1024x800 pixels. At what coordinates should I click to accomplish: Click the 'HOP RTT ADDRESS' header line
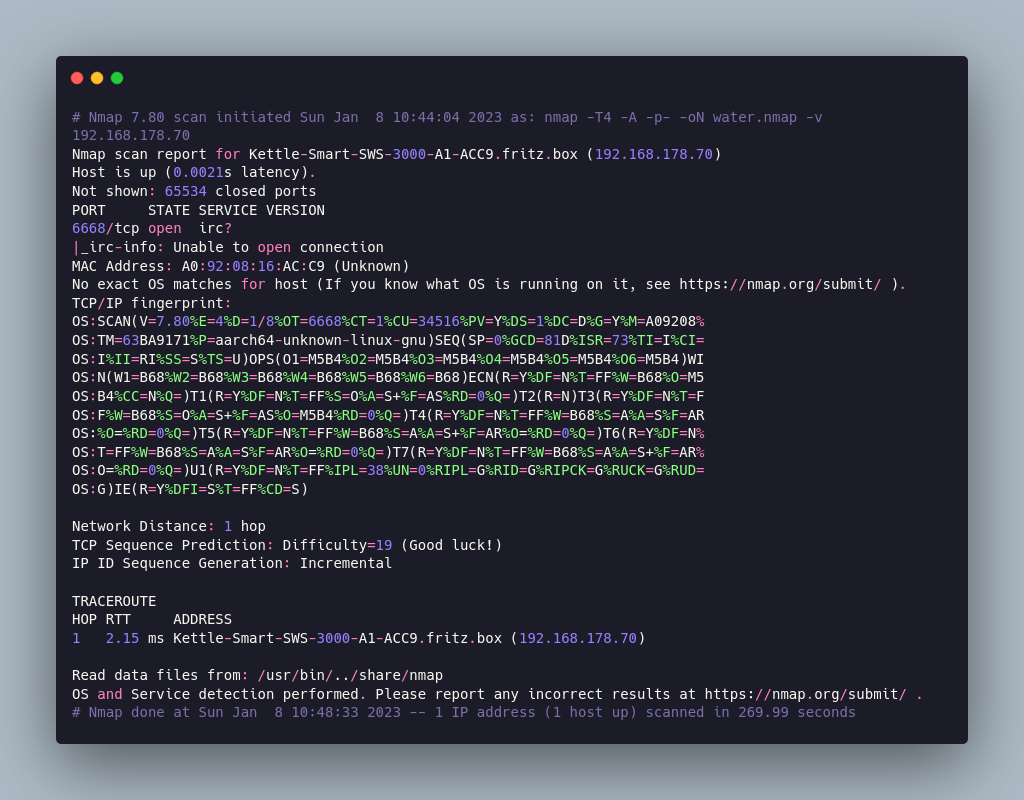(152, 620)
